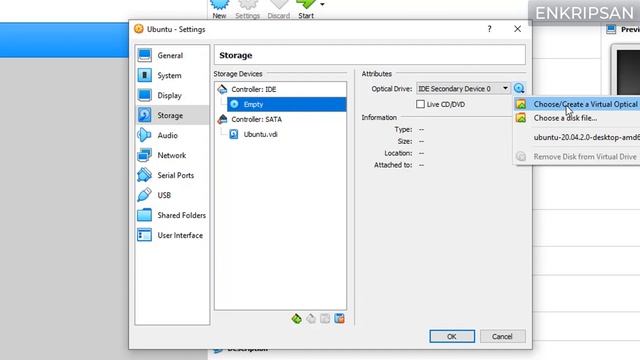Open the User Interface settings category
The image size is (640, 360).
pyautogui.click(x=172, y=235)
